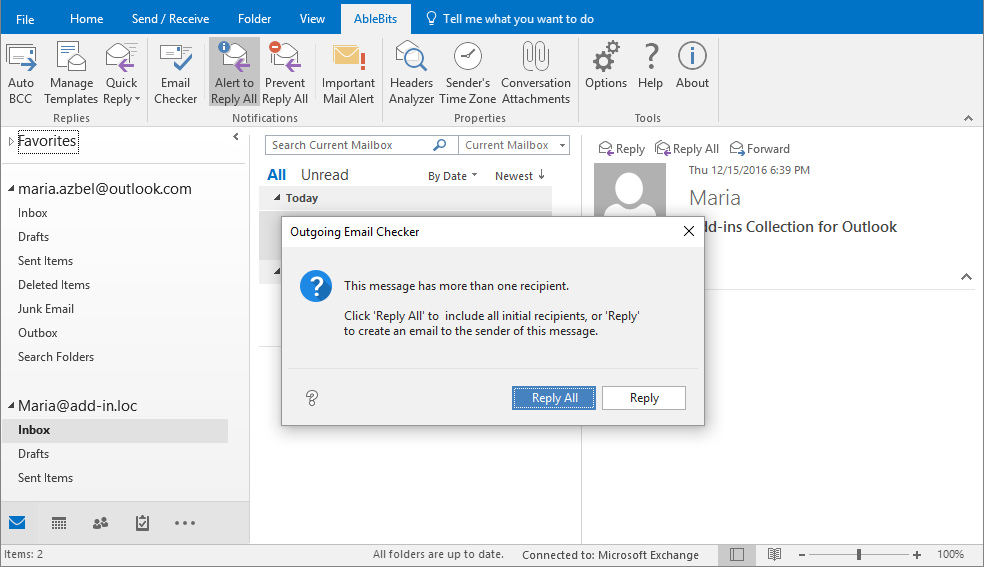Switch to the View tab
The width and height of the screenshot is (984, 567).
[x=312, y=19]
